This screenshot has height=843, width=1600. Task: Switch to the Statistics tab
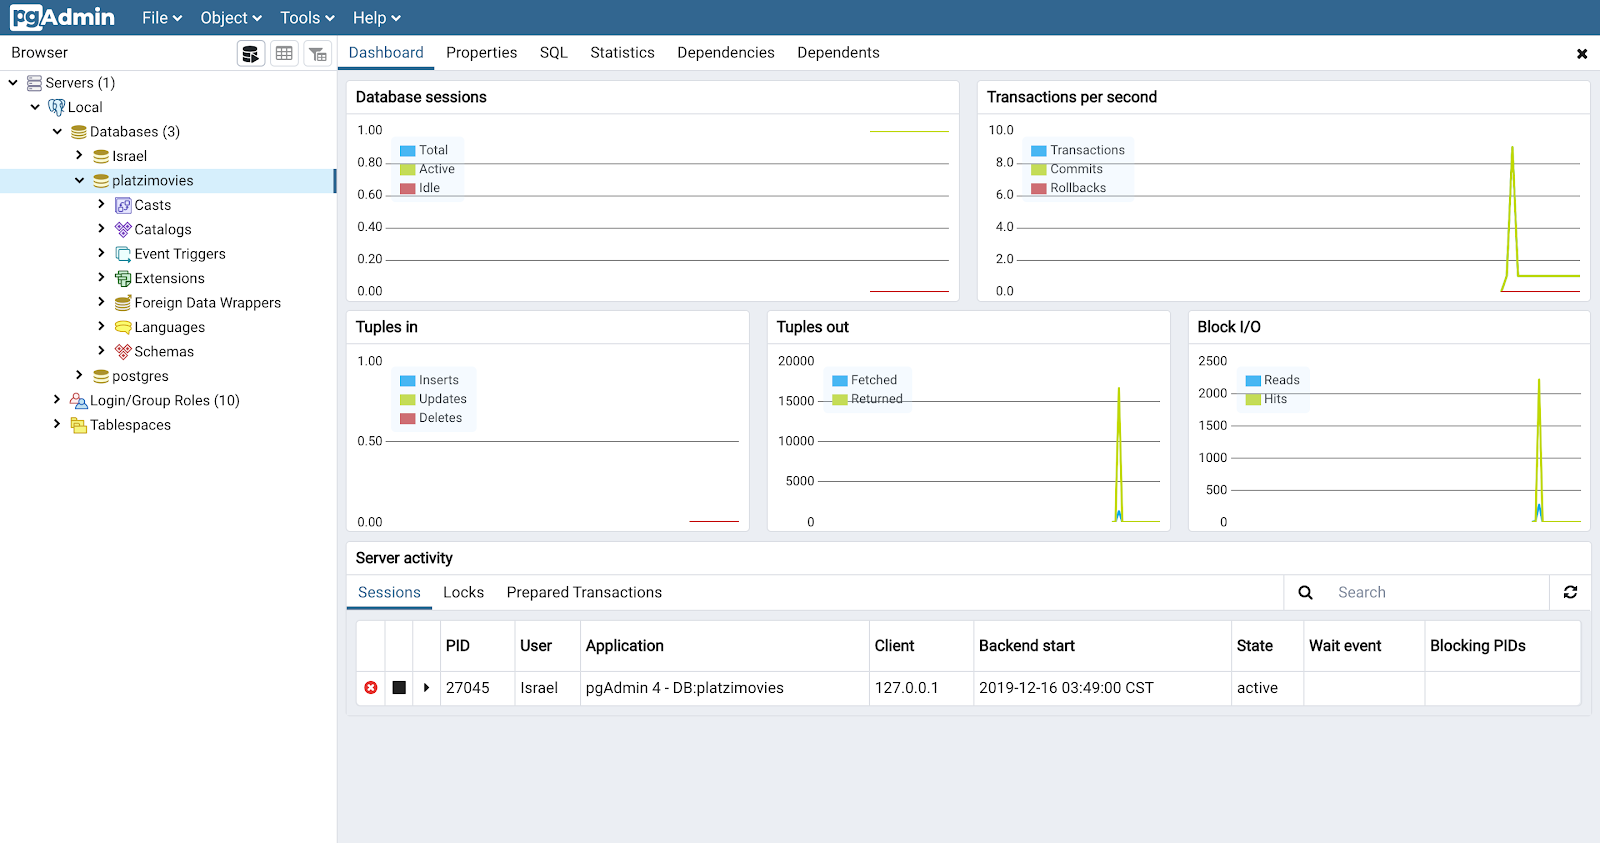pos(622,53)
